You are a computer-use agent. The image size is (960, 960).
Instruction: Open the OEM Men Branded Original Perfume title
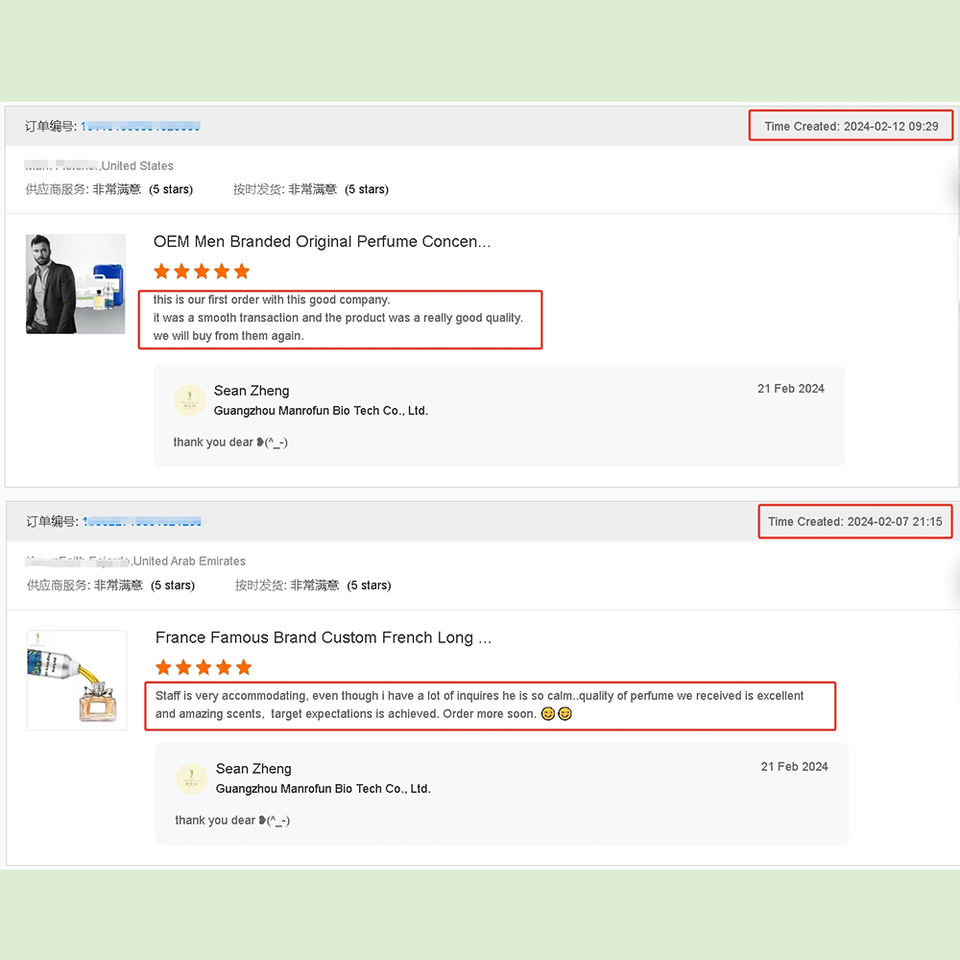click(x=321, y=242)
